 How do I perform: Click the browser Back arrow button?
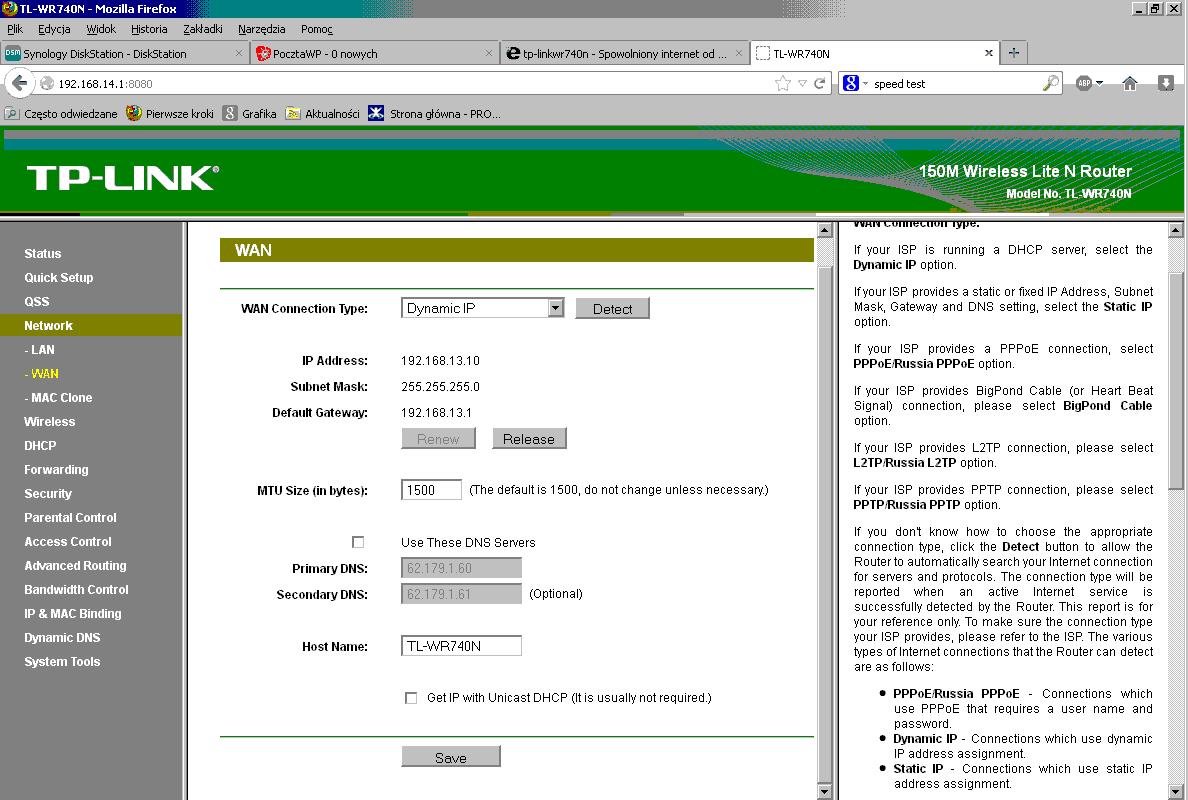pos(20,83)
